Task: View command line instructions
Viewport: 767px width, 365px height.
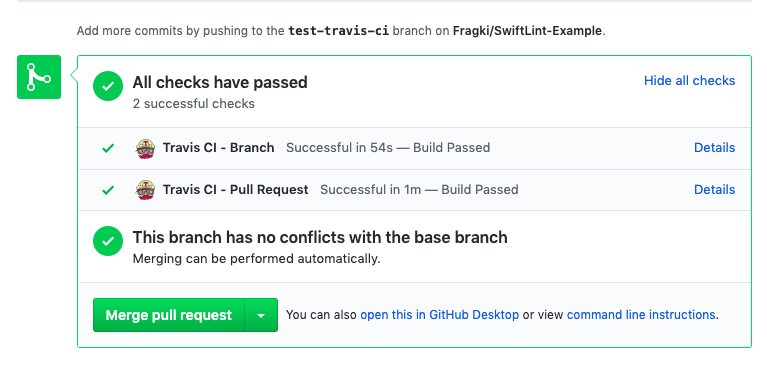Action: (641, 315)
